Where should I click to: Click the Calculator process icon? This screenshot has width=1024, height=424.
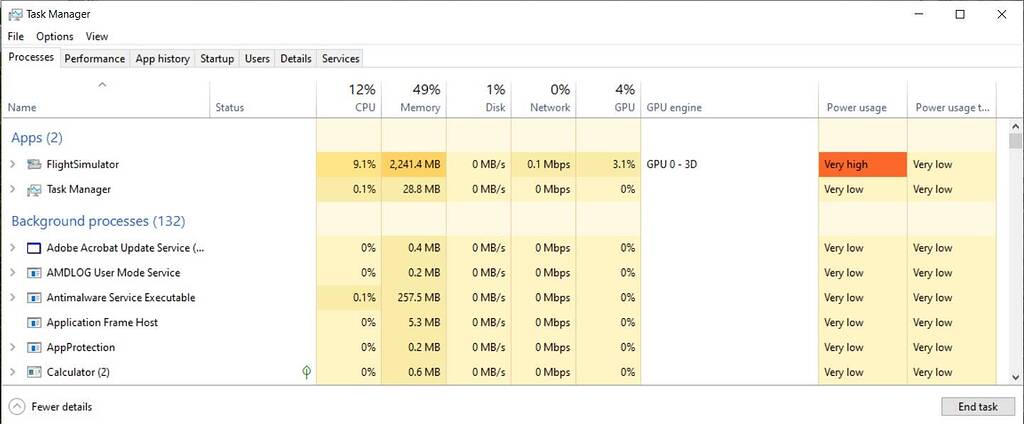pyautogui.click(x=35, y=372)
